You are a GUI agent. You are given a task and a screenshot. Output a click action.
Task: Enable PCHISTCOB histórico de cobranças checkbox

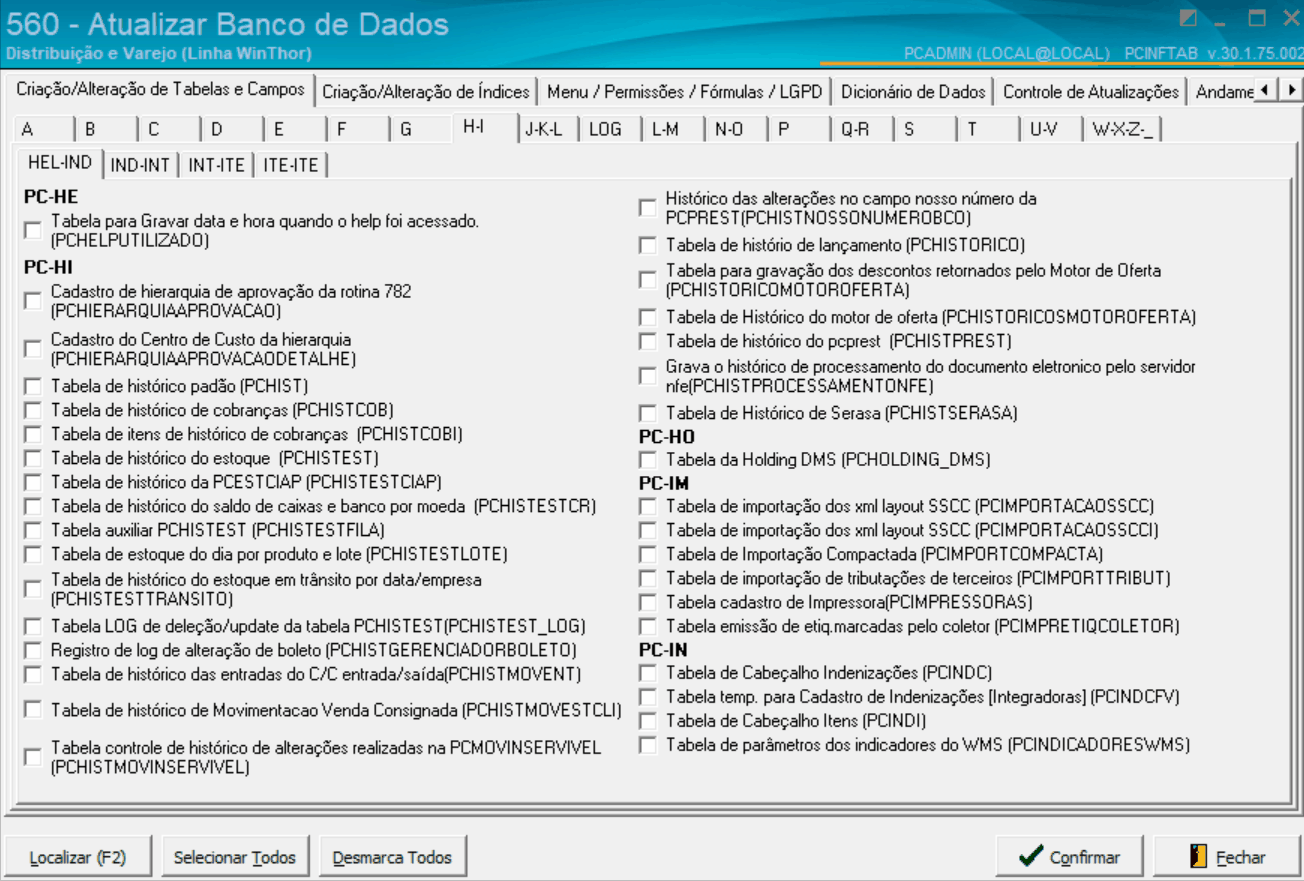coord(33,410)
